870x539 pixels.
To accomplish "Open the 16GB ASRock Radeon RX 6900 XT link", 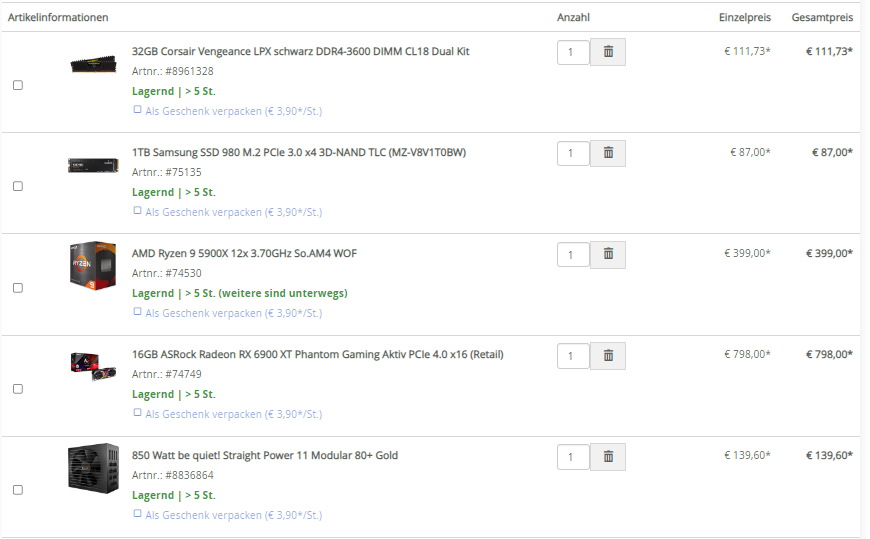I will click(317, 355).
